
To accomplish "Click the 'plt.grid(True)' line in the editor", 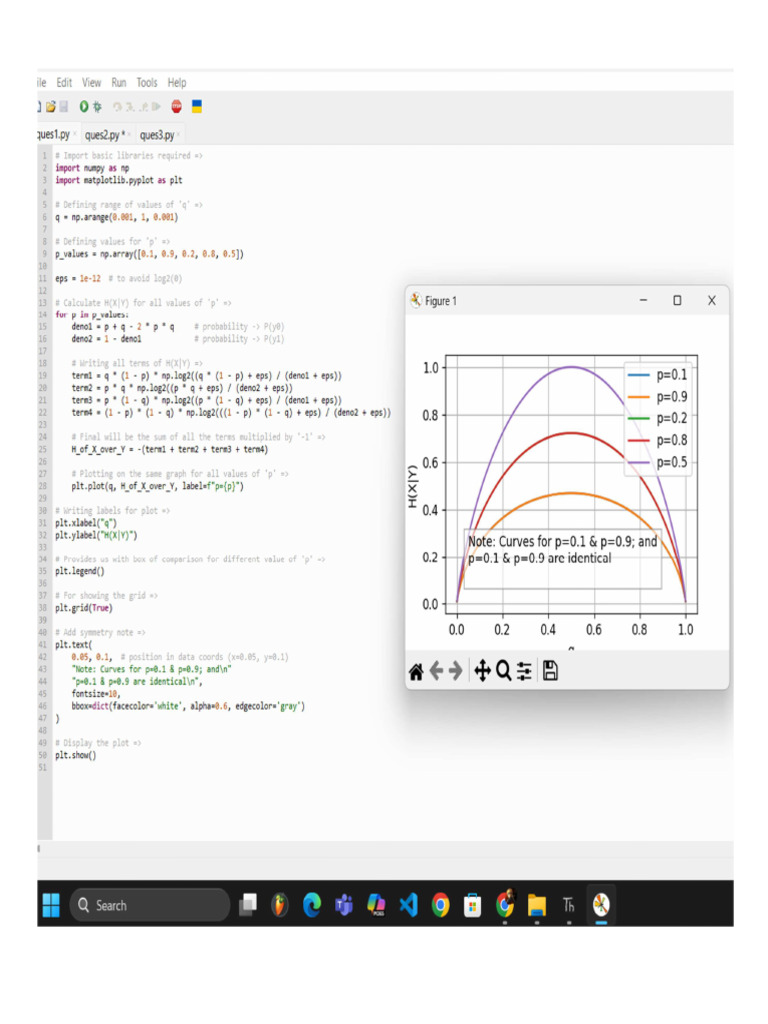I will pyautogui.click(x=84, y=608).
